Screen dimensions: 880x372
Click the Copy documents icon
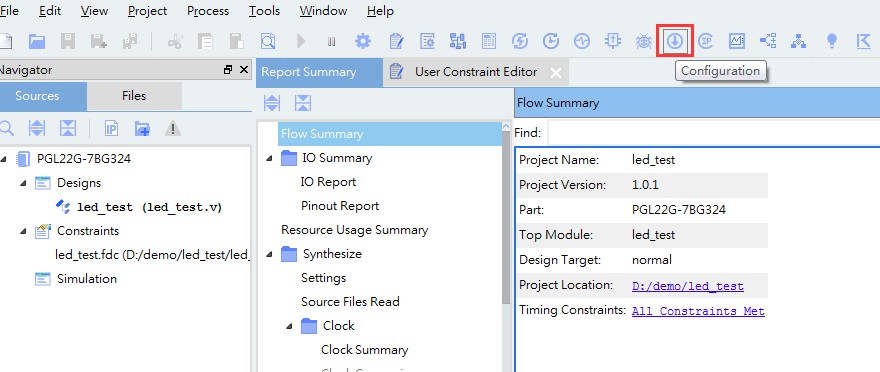click(206, 40)
